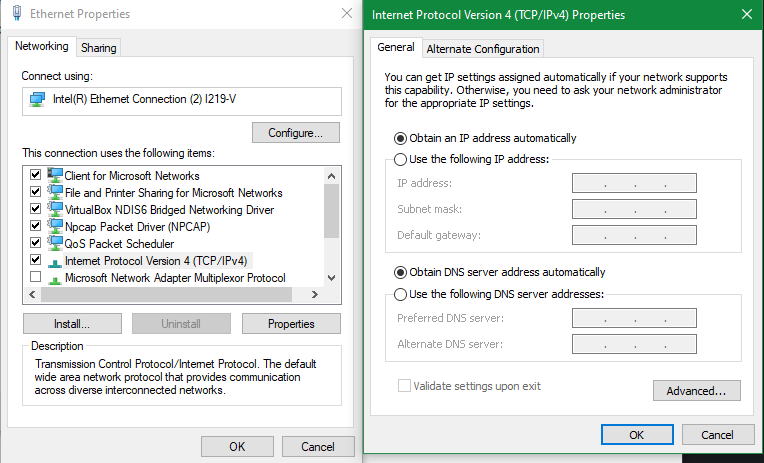Viewport: 764px width, 463px height.
Task: Click the horizontal scroll right arrow
Action: [315, 294]
